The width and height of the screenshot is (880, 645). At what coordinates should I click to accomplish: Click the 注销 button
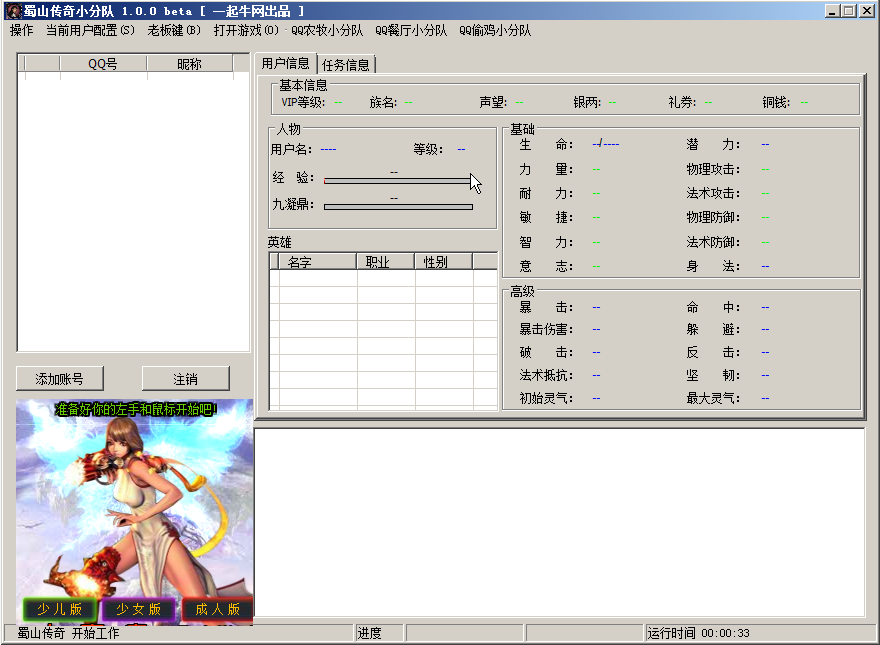(185, 379)
